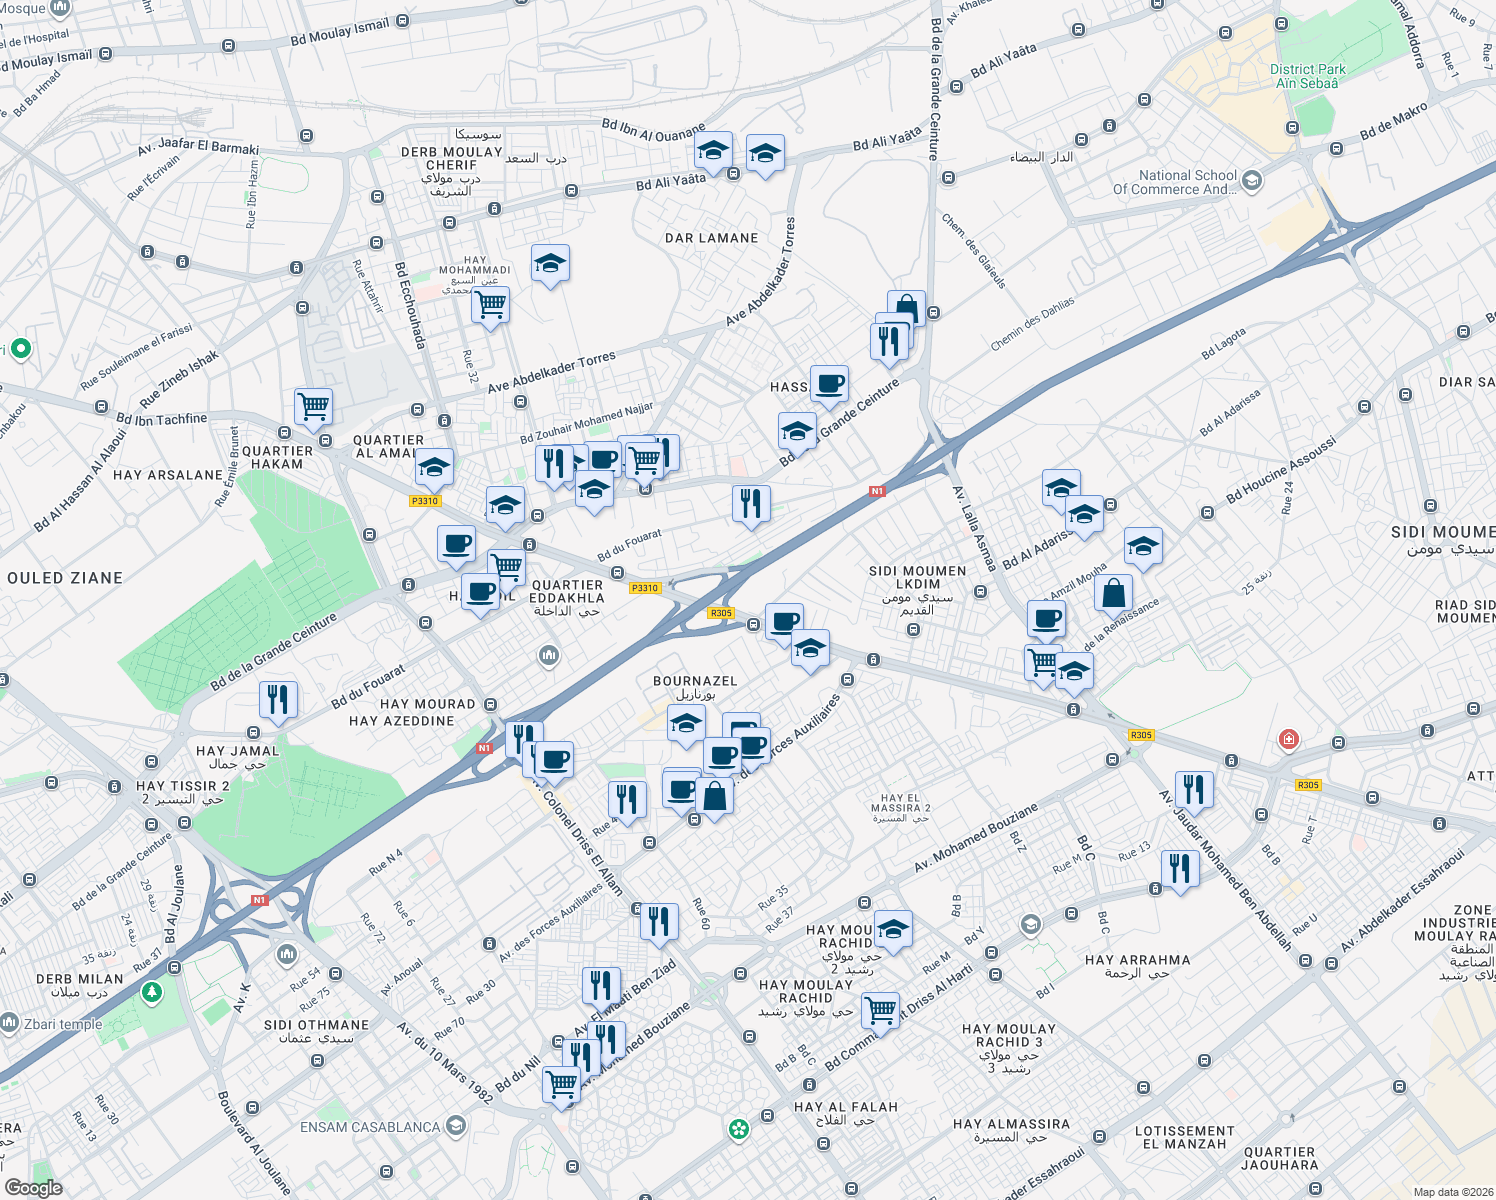Open the shopping cart icon in Hay Moulay Rachid

[881, 1011]
